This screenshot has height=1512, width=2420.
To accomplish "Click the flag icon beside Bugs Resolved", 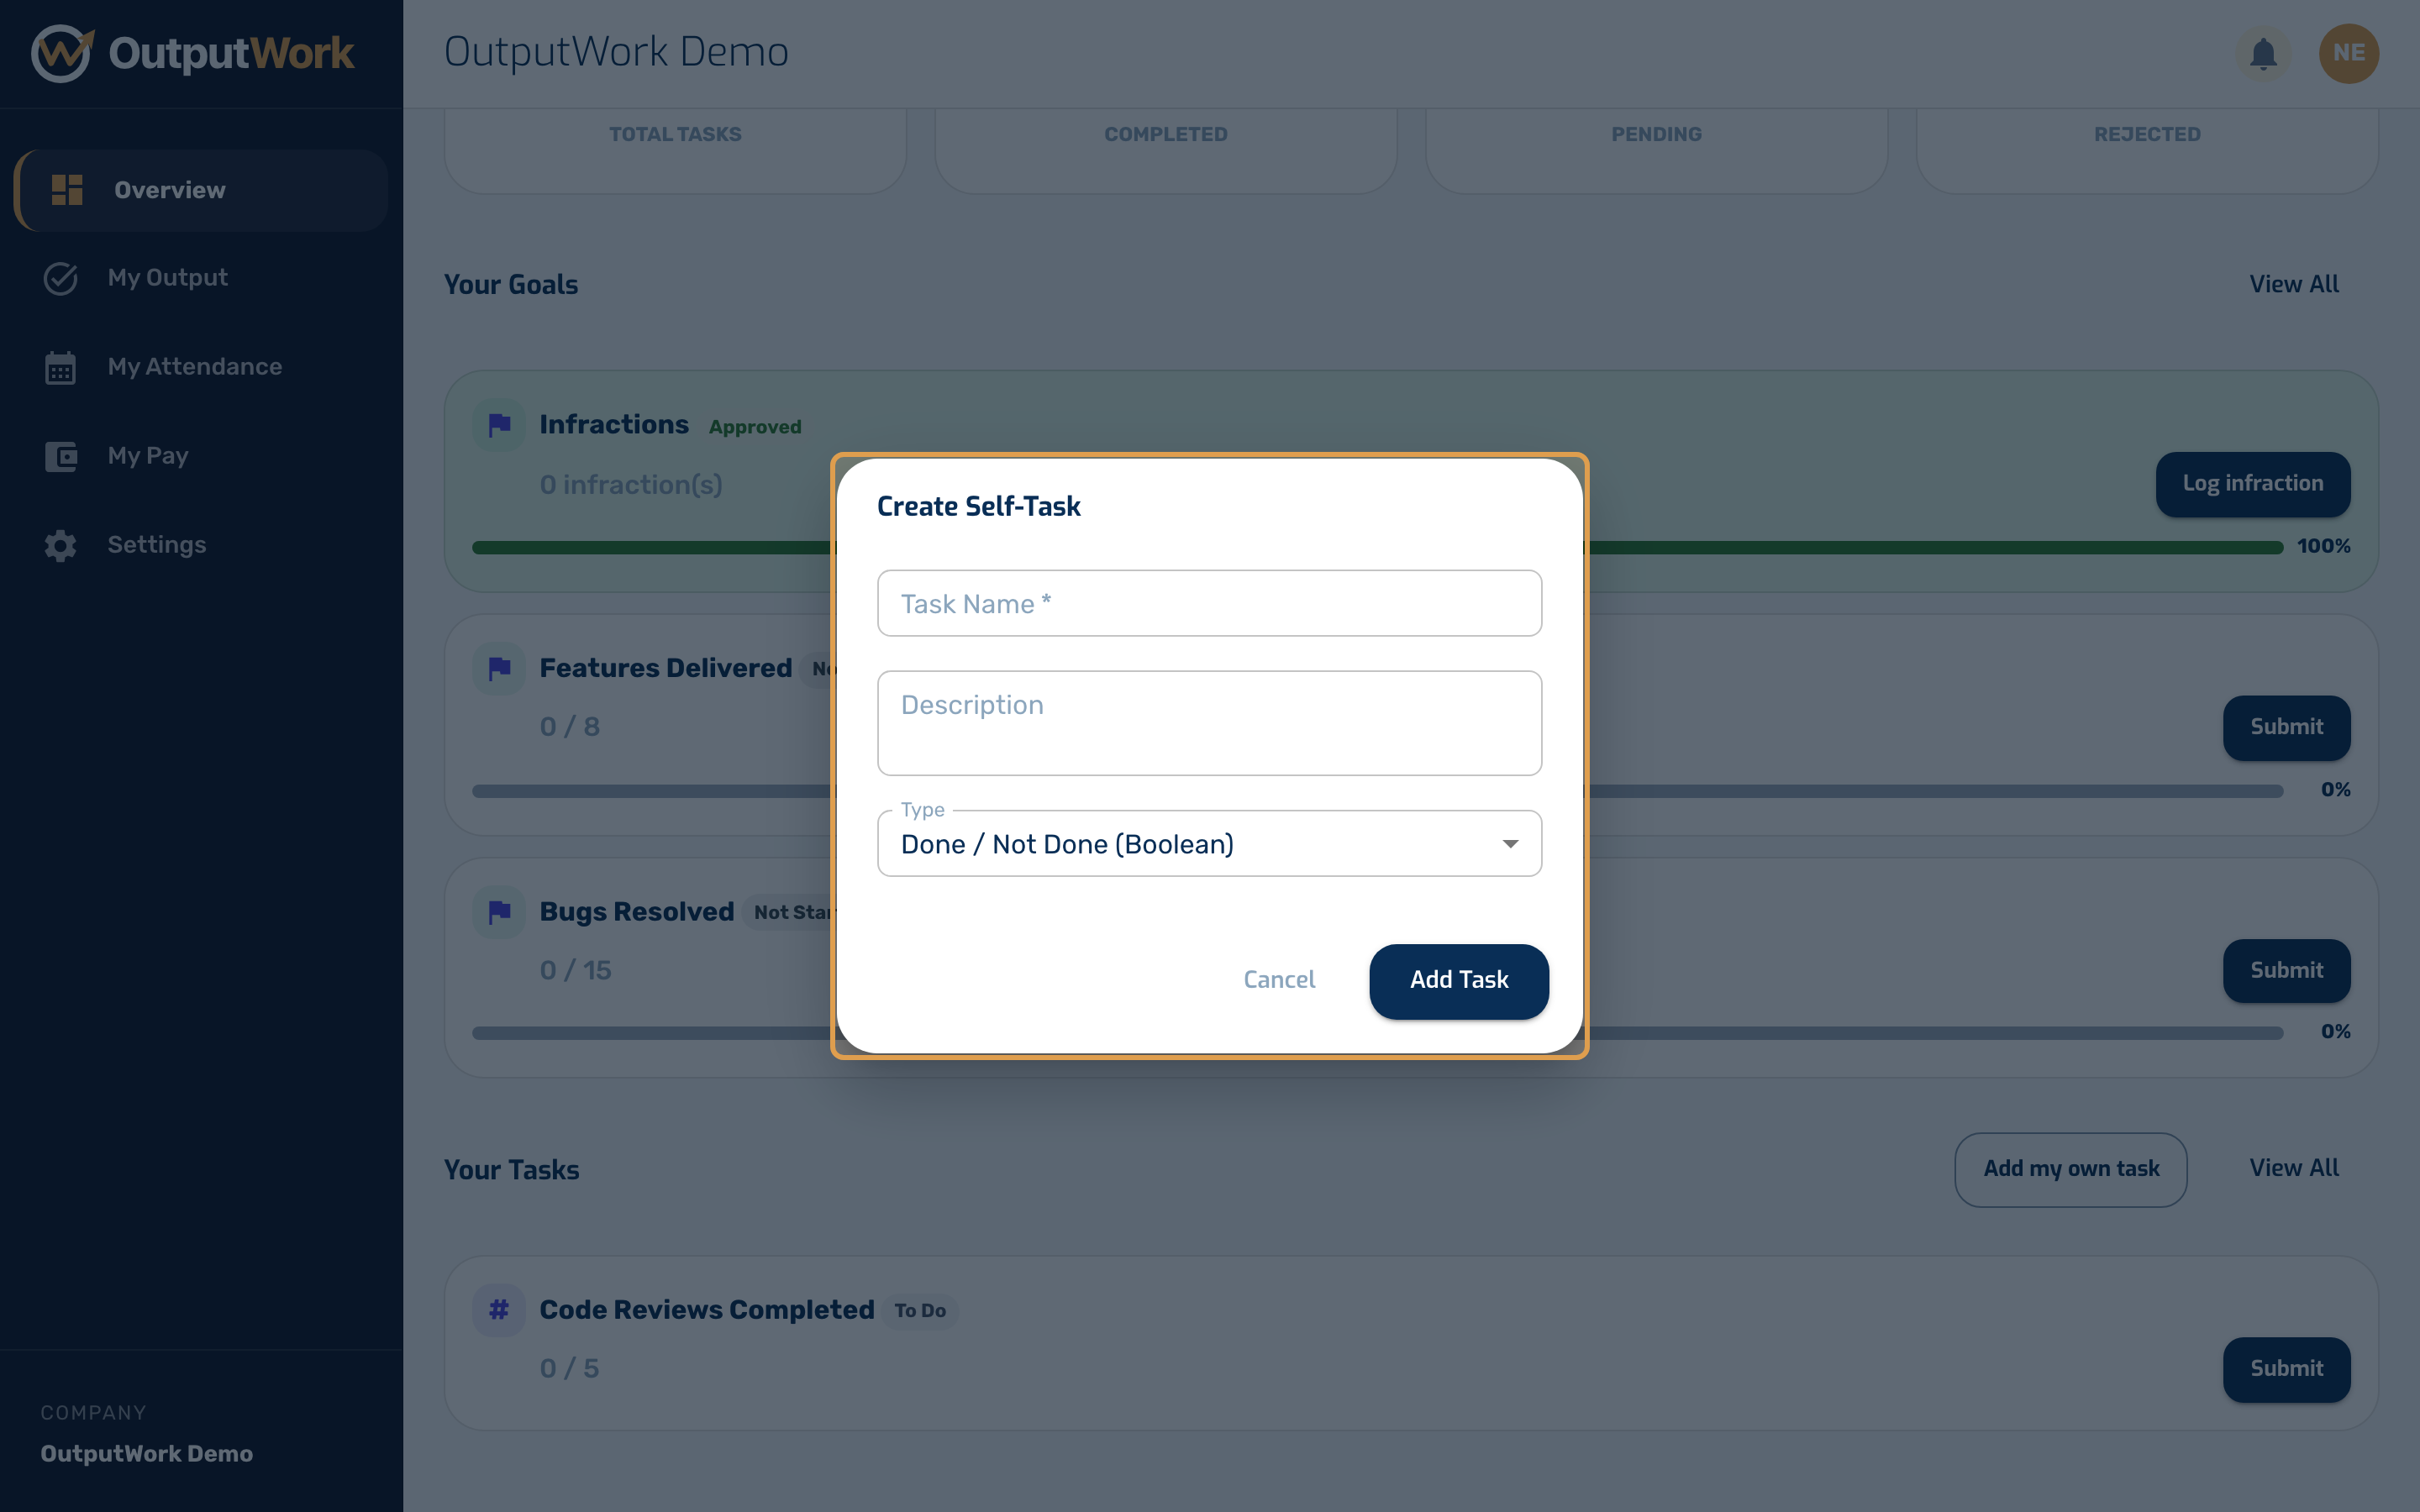I will 499,912.
